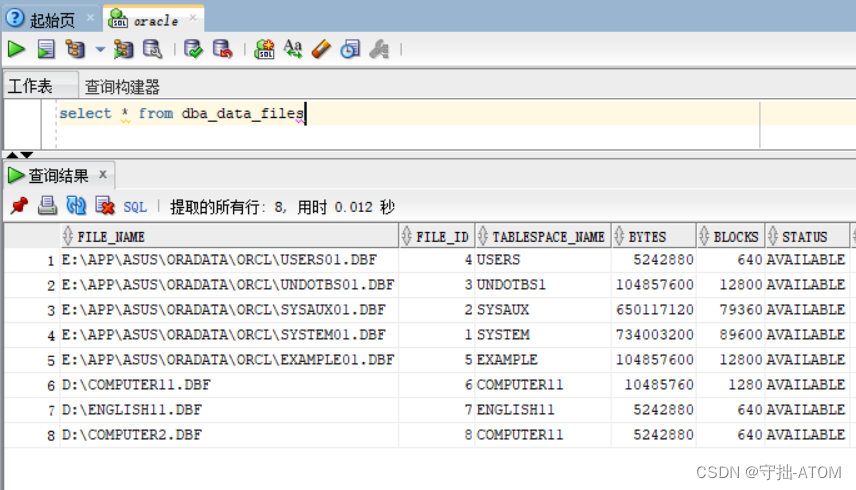Click the SQL History icon
Image resolution: width=856 pixels, height=490 pixels.
click(350, 50)
